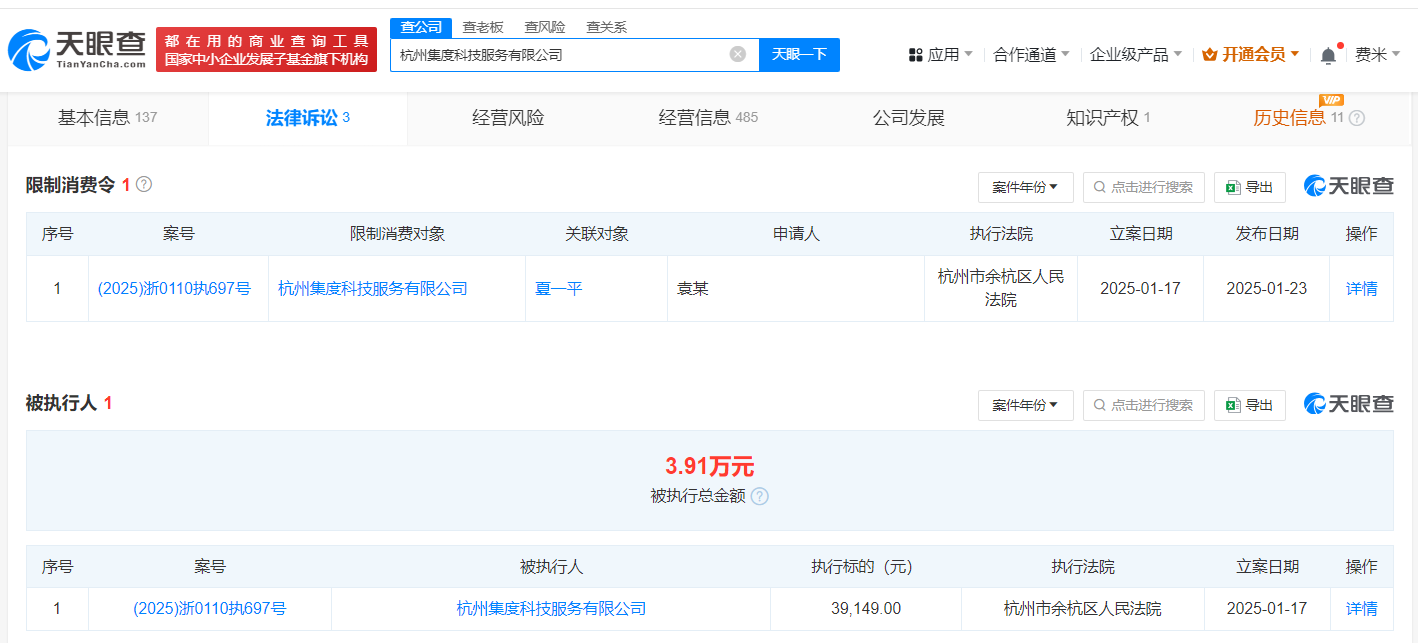Image resolution: width=1418 pixels, height=643 pixels.
Task: Open 案件年份 filter in 限制消费令 section
Action: click(x=1025, y=187)
